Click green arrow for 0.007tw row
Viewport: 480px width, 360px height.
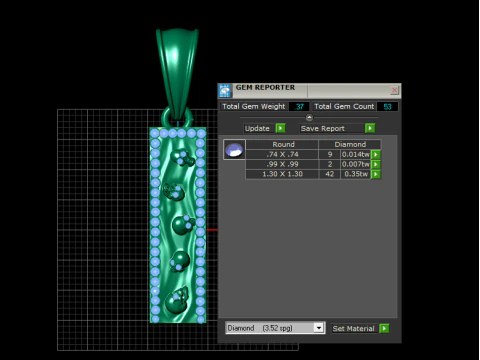376,164
